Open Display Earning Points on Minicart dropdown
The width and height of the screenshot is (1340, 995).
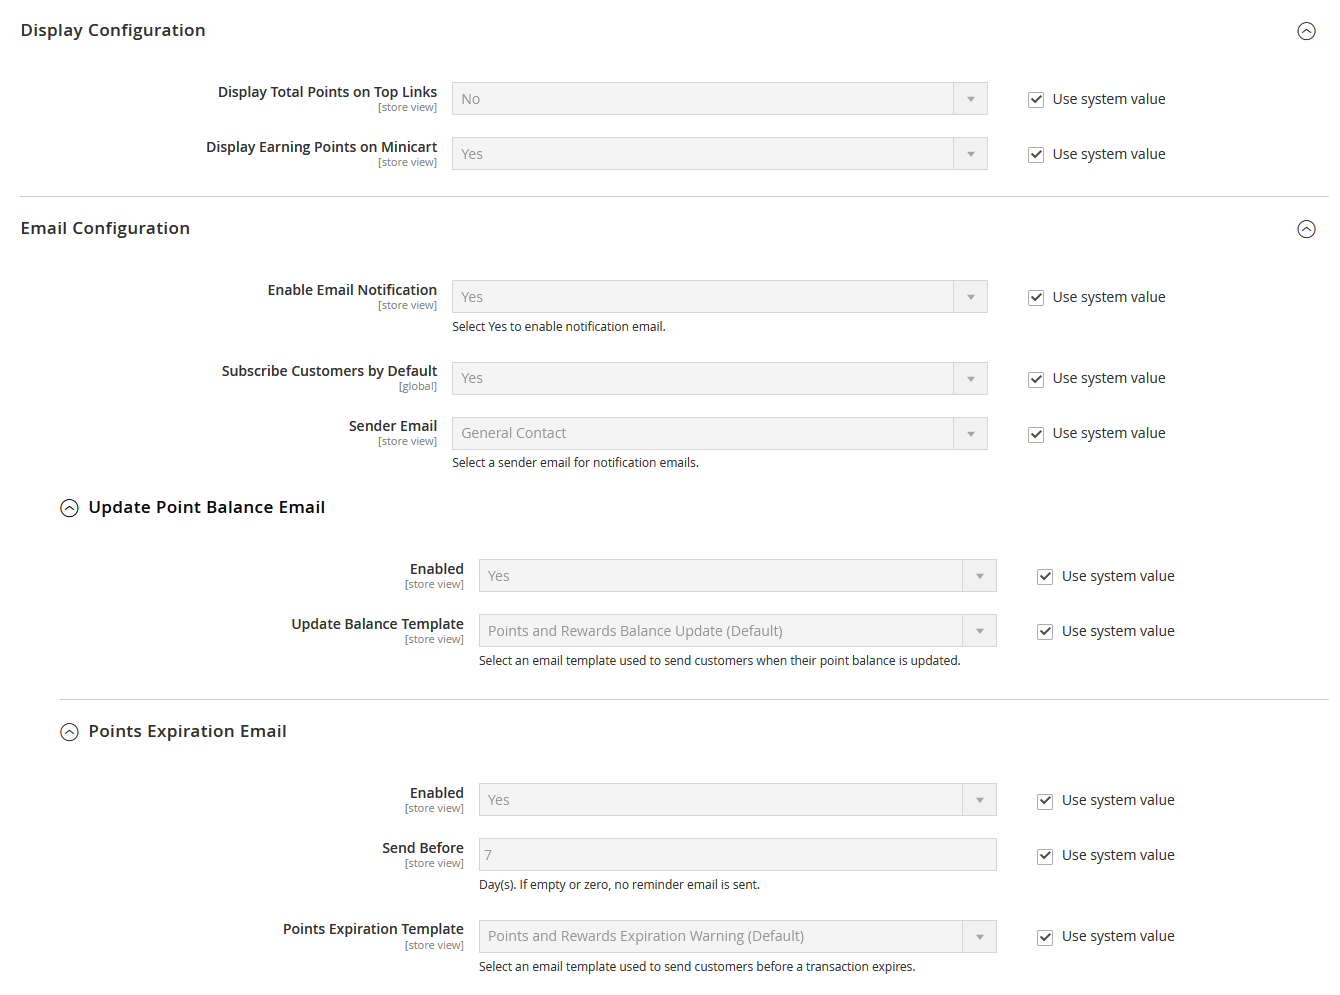pos(719,154)
